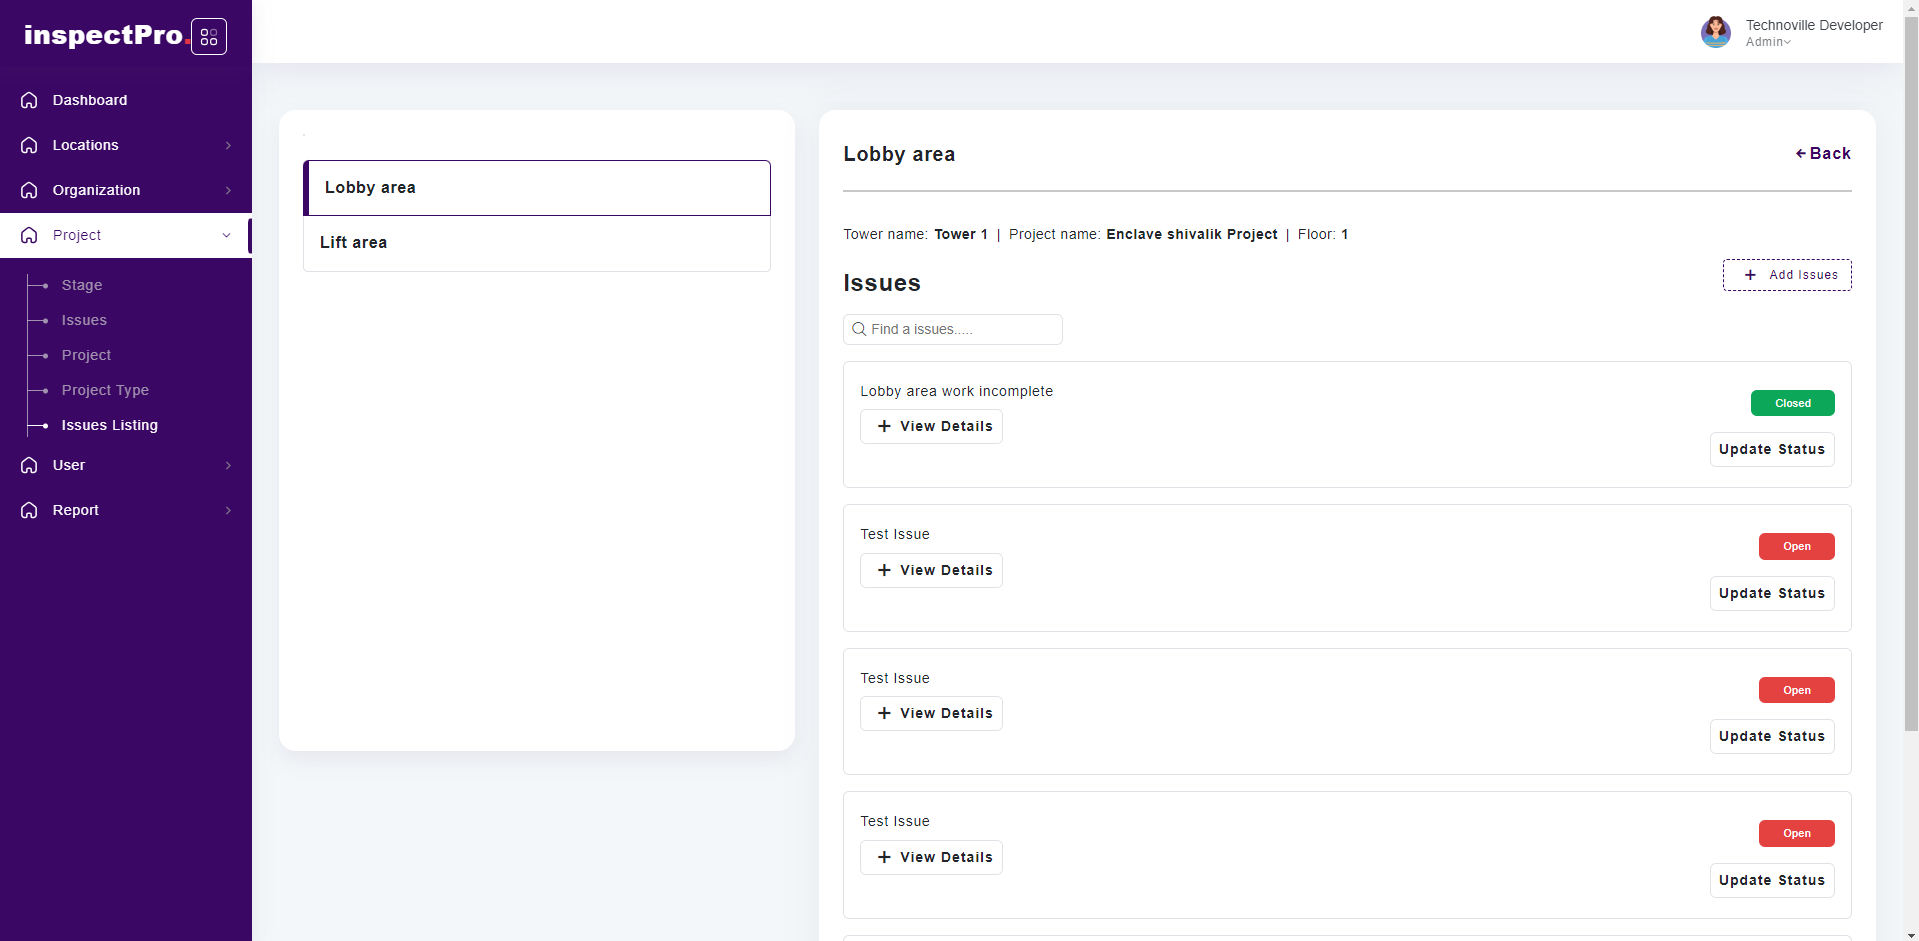This screenshot has width=1919, height=941.
Task: Click the Organization sidebar icon
Action: 29,190
